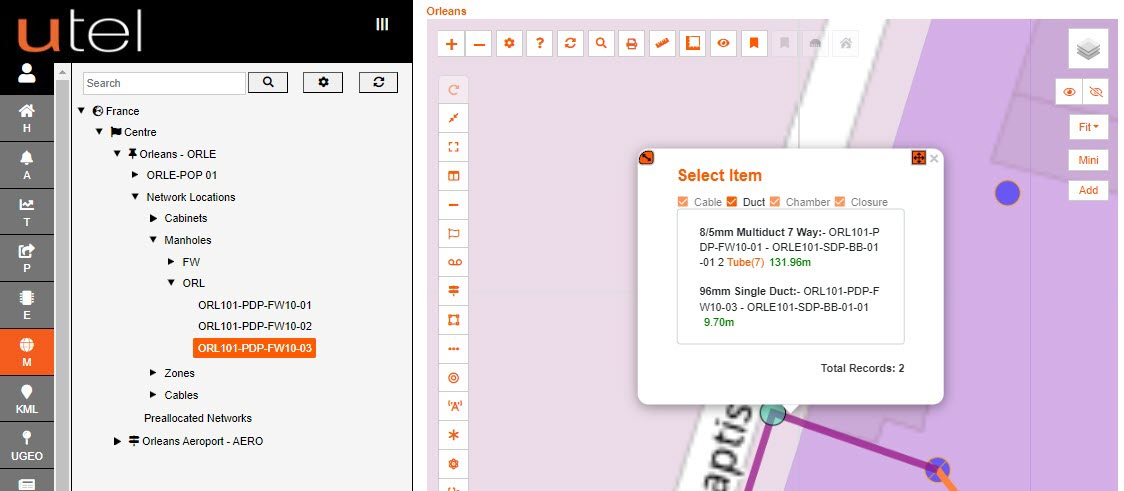Toggle the Chamber checkbox

coord(775,202)
